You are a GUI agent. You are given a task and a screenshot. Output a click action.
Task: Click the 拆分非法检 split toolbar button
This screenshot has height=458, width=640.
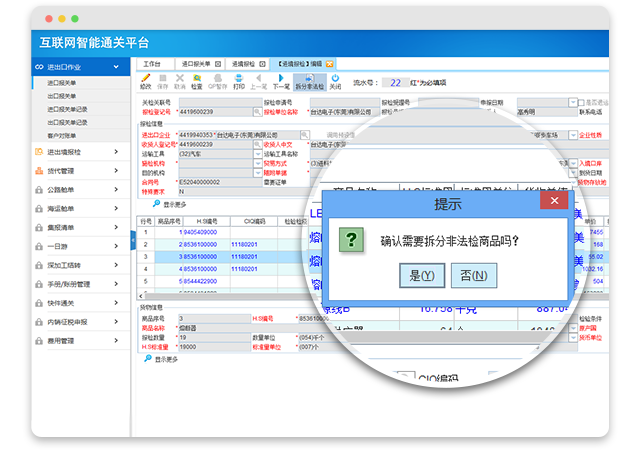click(x=310, y=82)
